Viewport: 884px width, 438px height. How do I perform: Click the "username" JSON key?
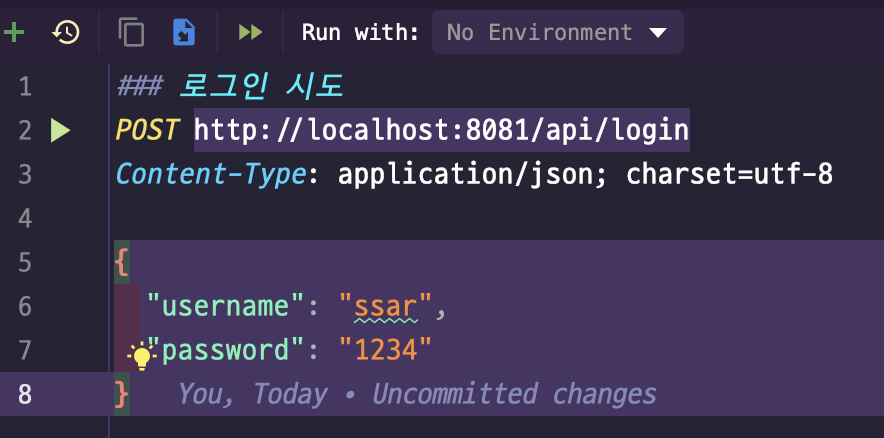point(226,306)
